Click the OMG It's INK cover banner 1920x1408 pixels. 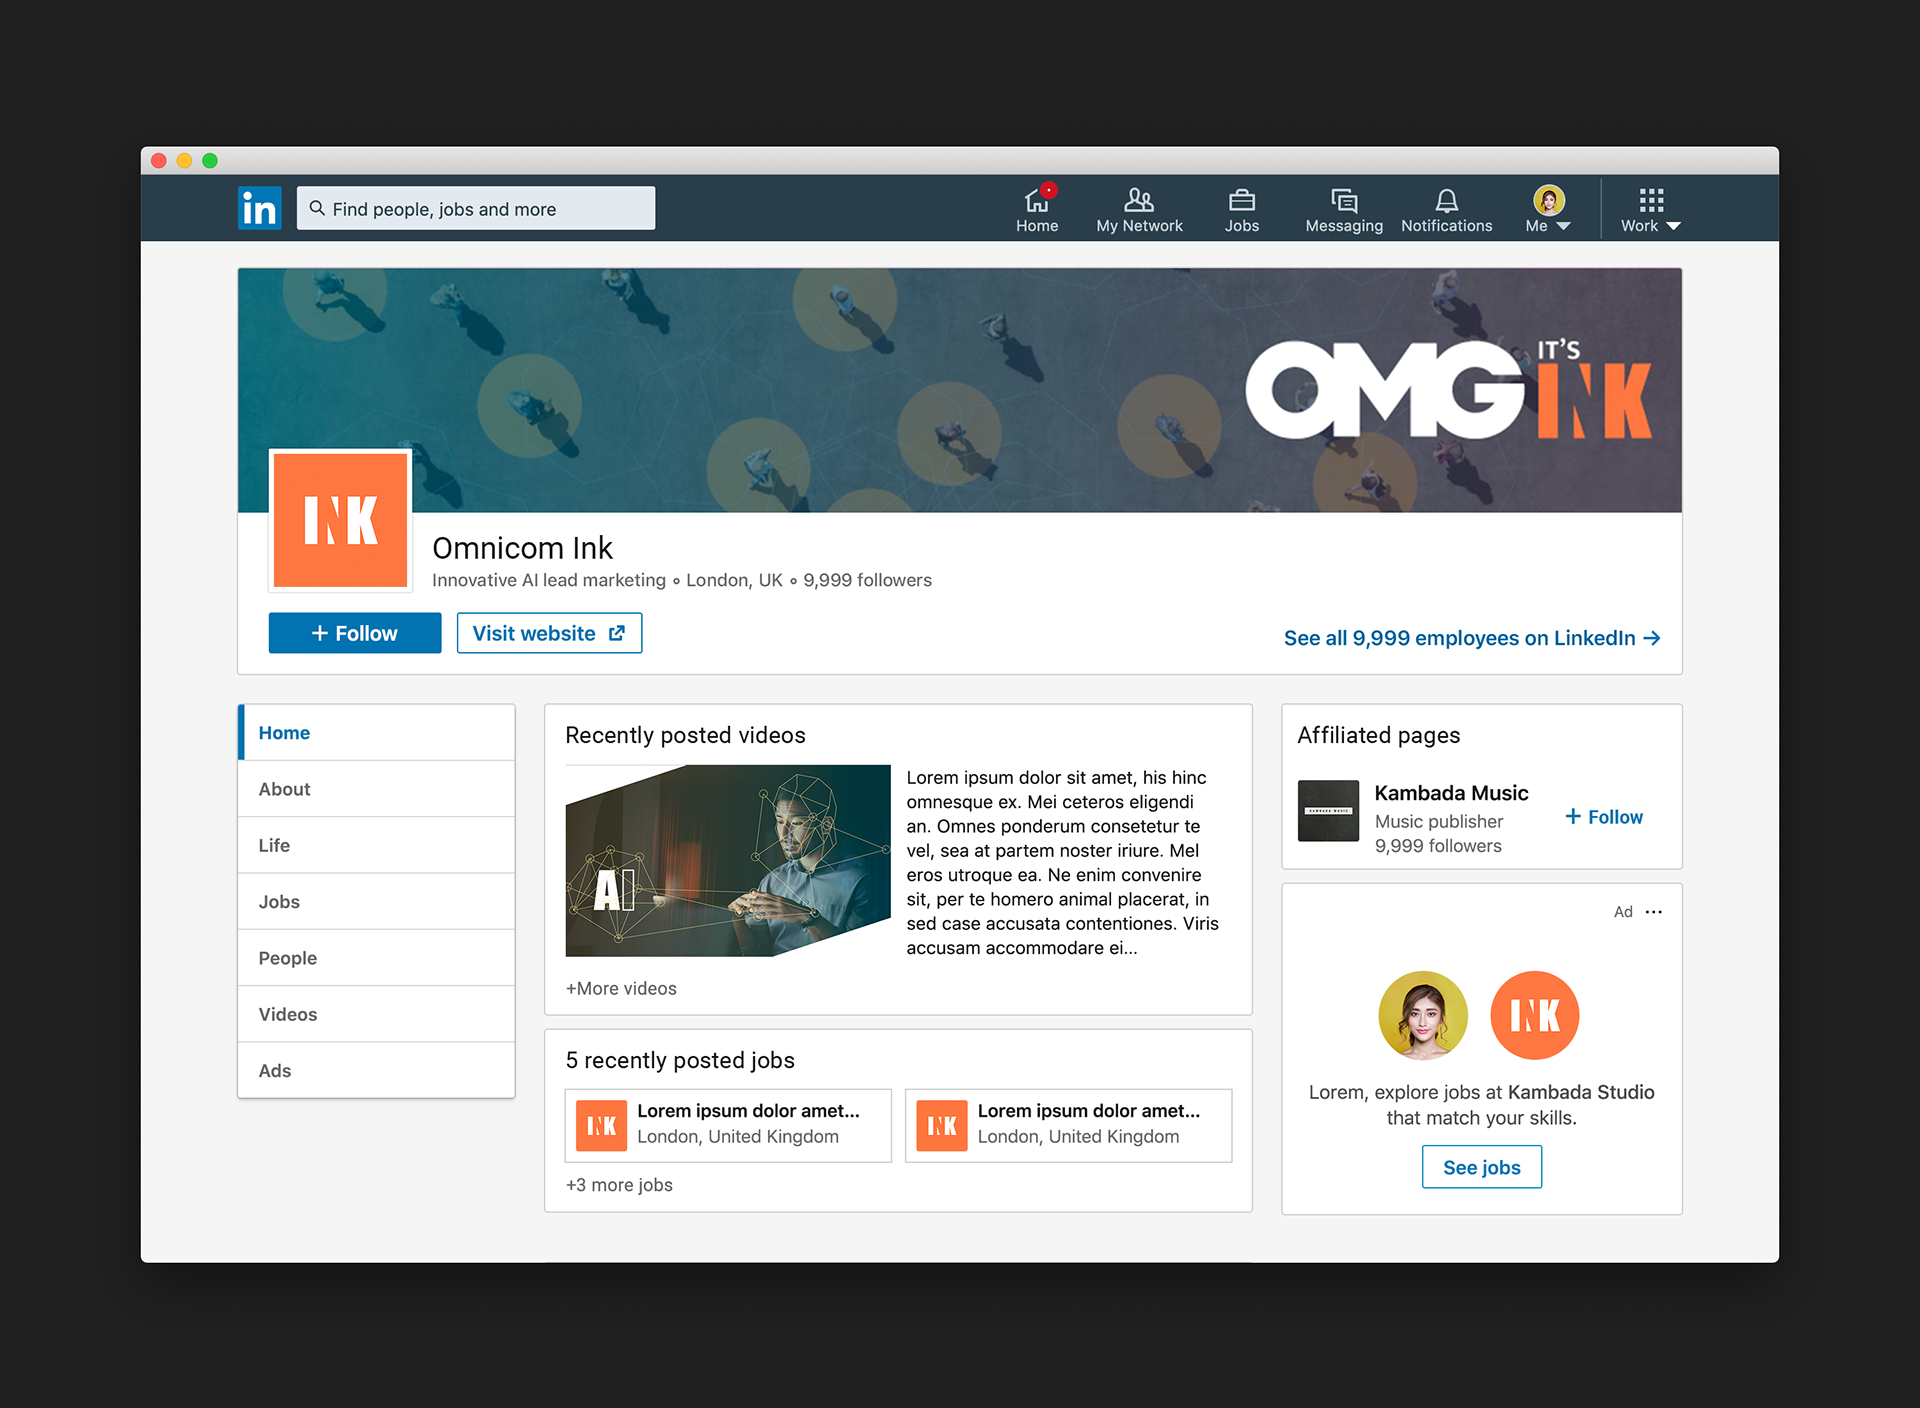(960, 390)
